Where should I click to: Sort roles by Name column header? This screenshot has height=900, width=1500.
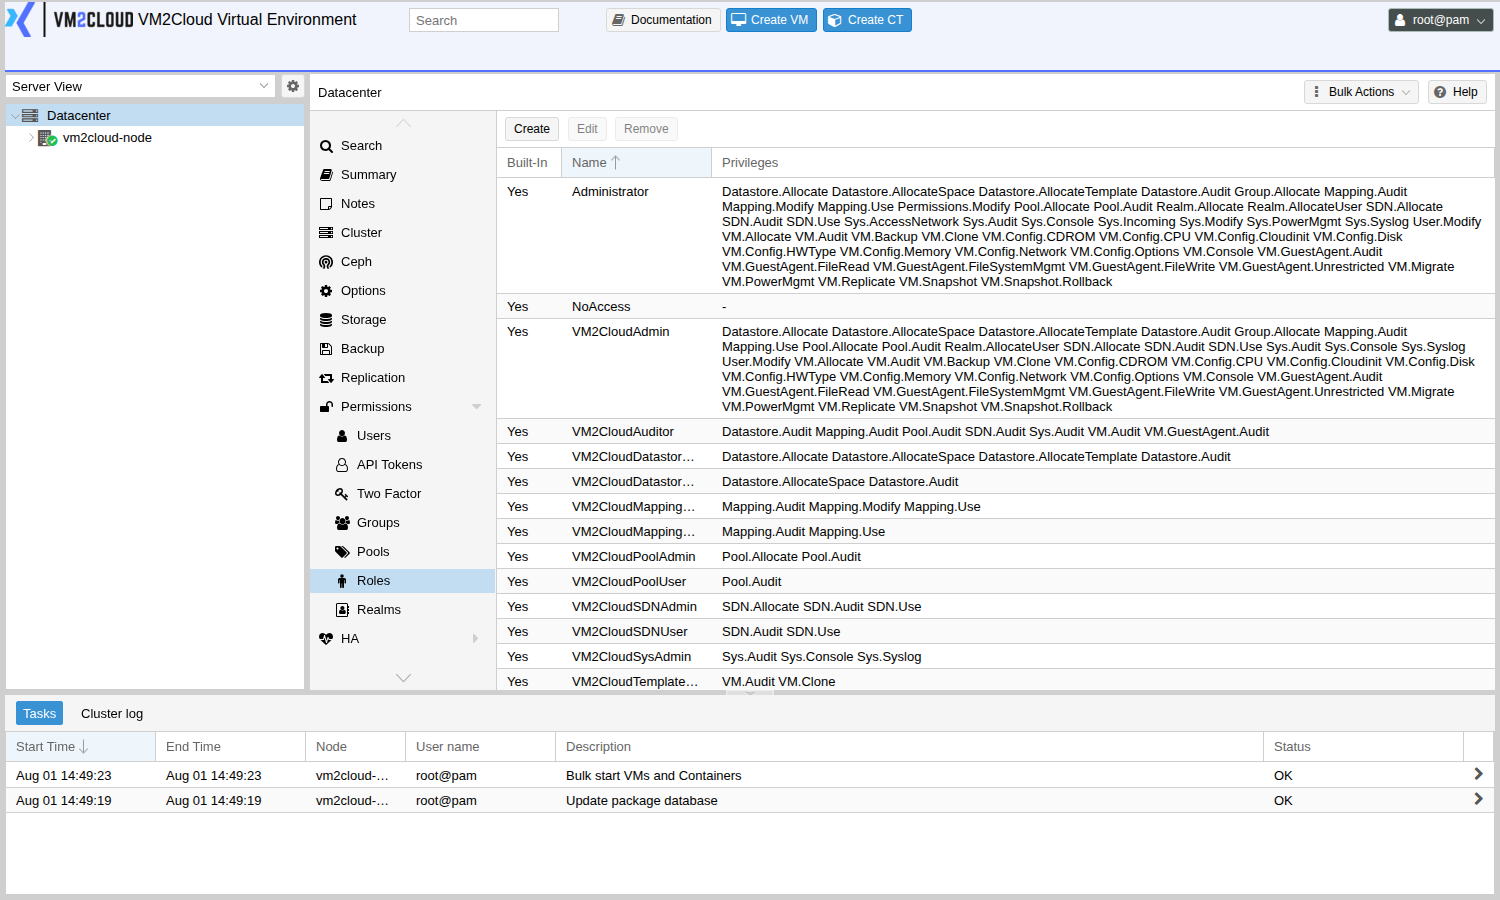click(635, 162)
